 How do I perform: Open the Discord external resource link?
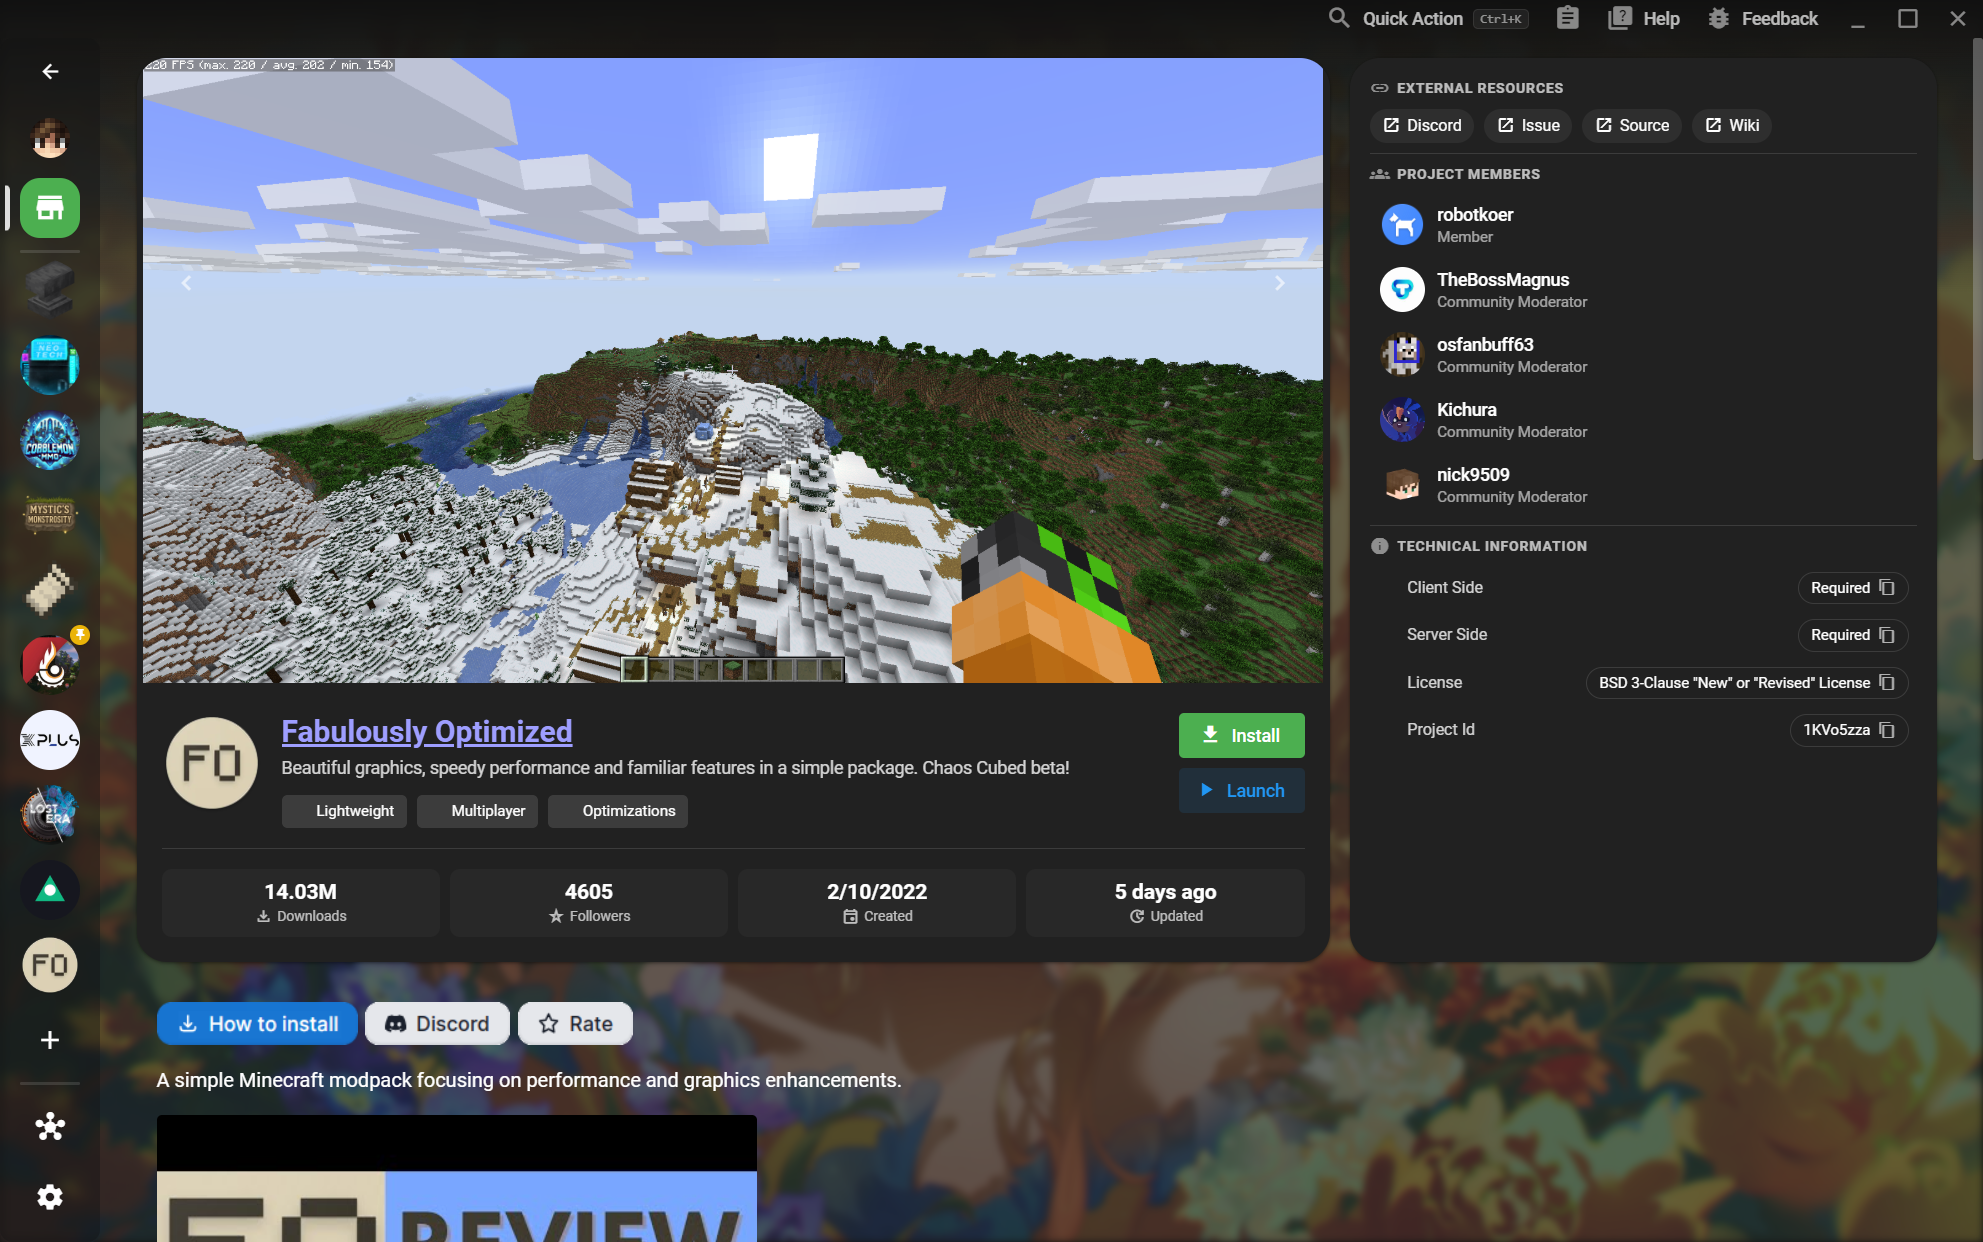[1422, 125]
